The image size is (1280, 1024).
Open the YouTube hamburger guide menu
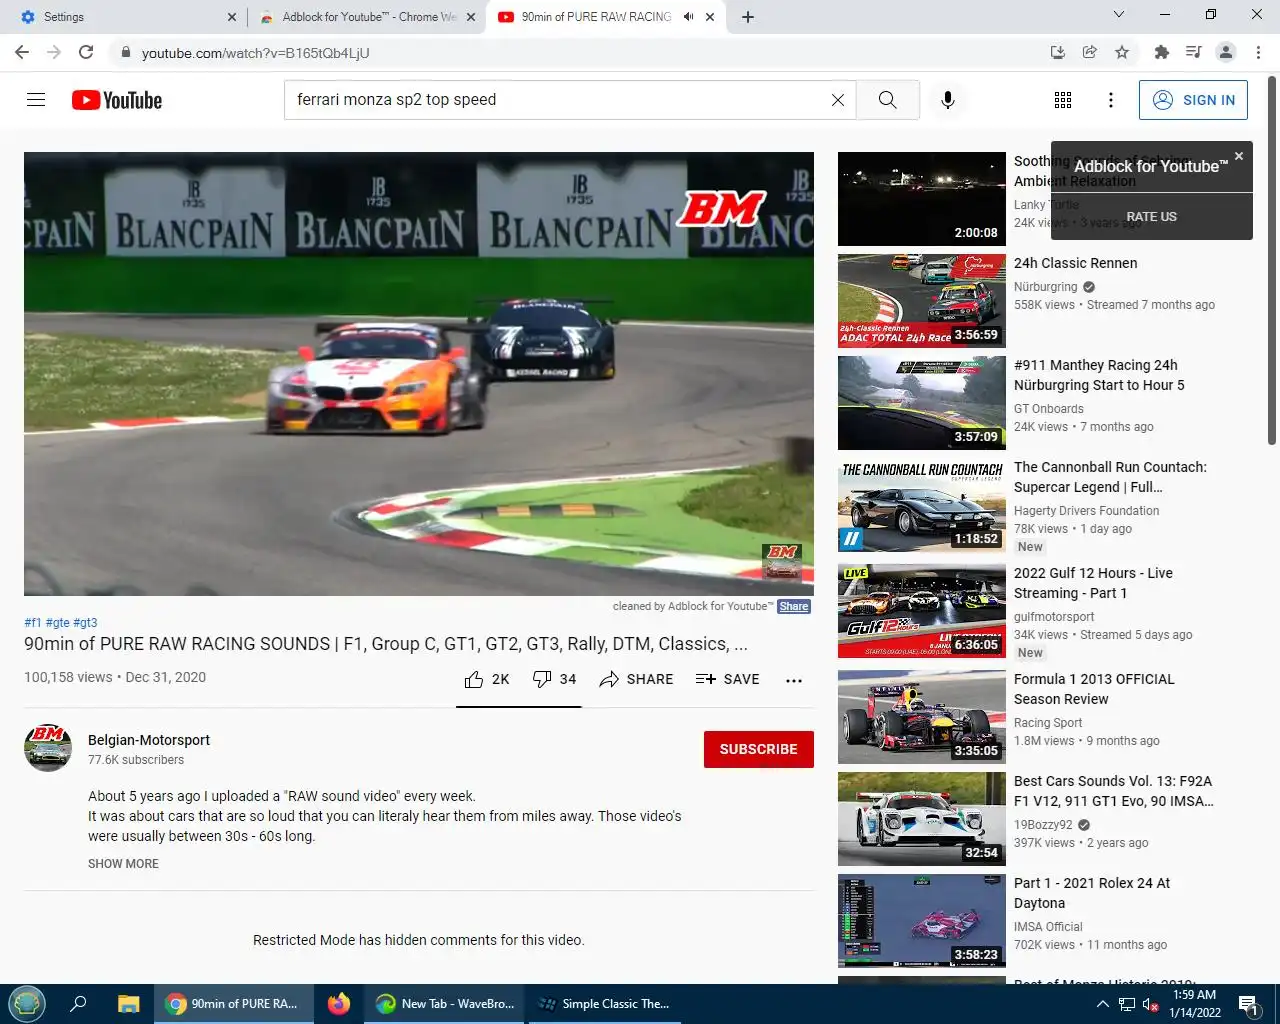[36, 100]
